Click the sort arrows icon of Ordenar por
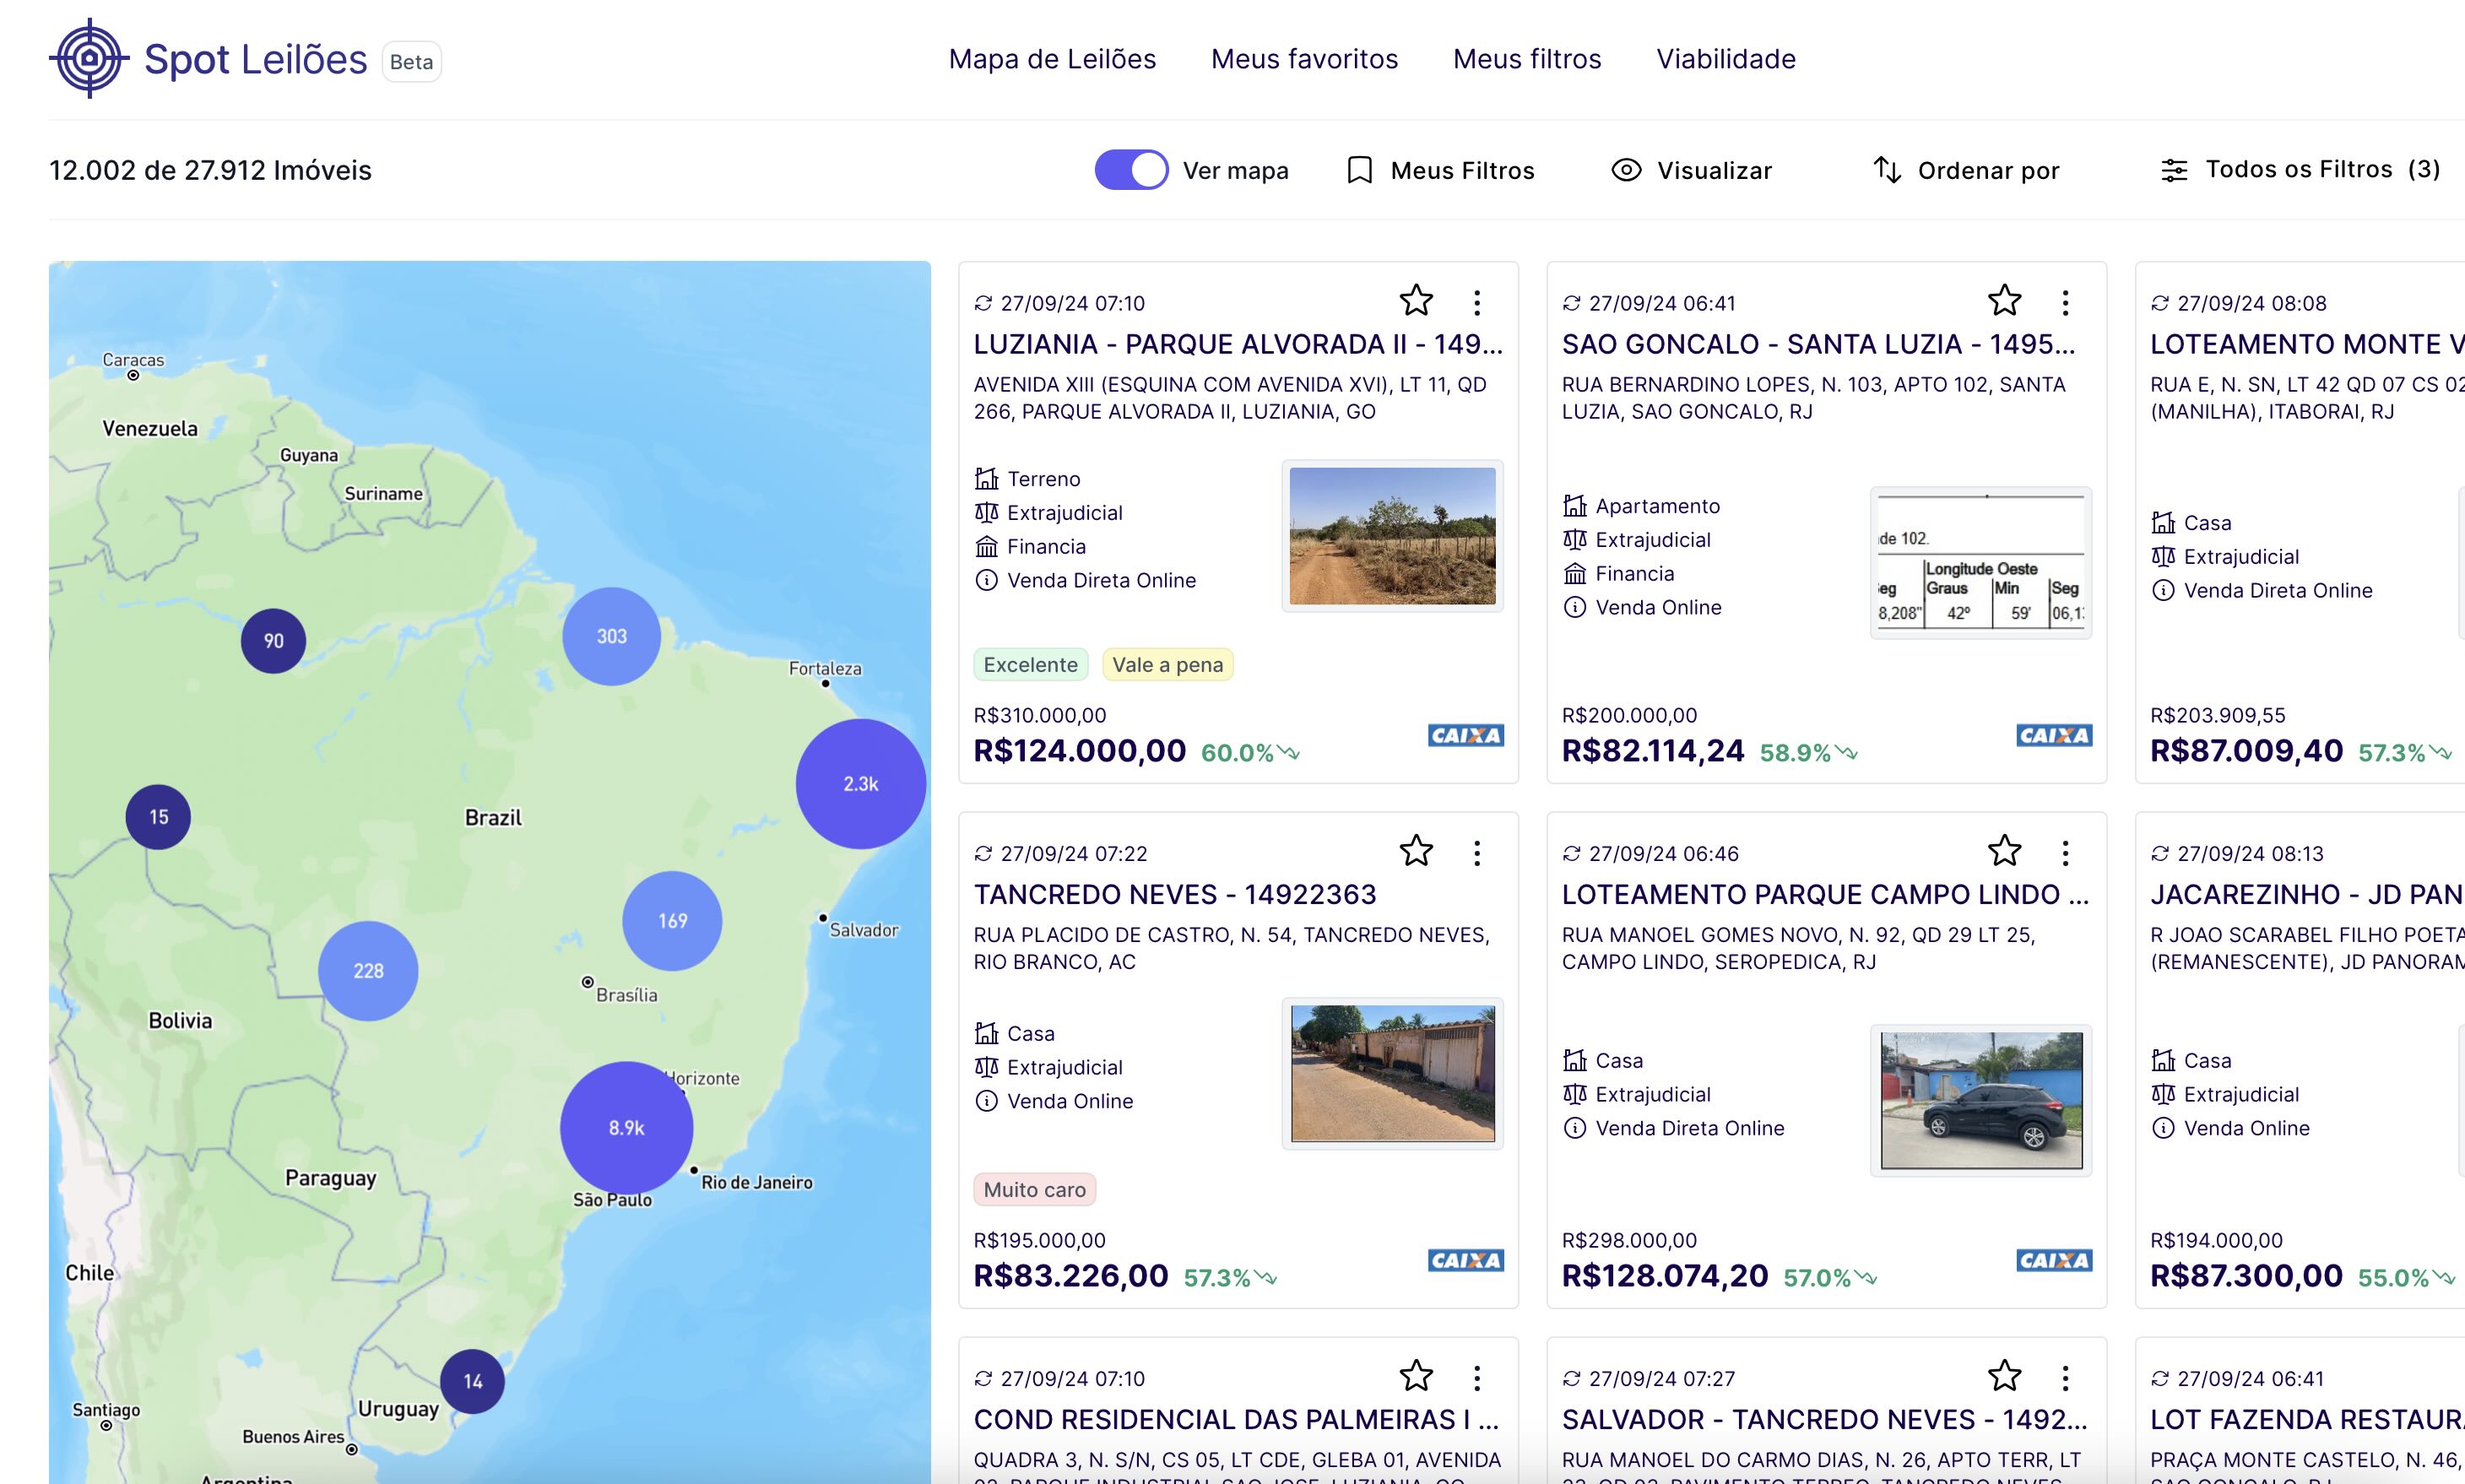This screenshot has width=2465, height=1484. click(x=1886, y=170)
